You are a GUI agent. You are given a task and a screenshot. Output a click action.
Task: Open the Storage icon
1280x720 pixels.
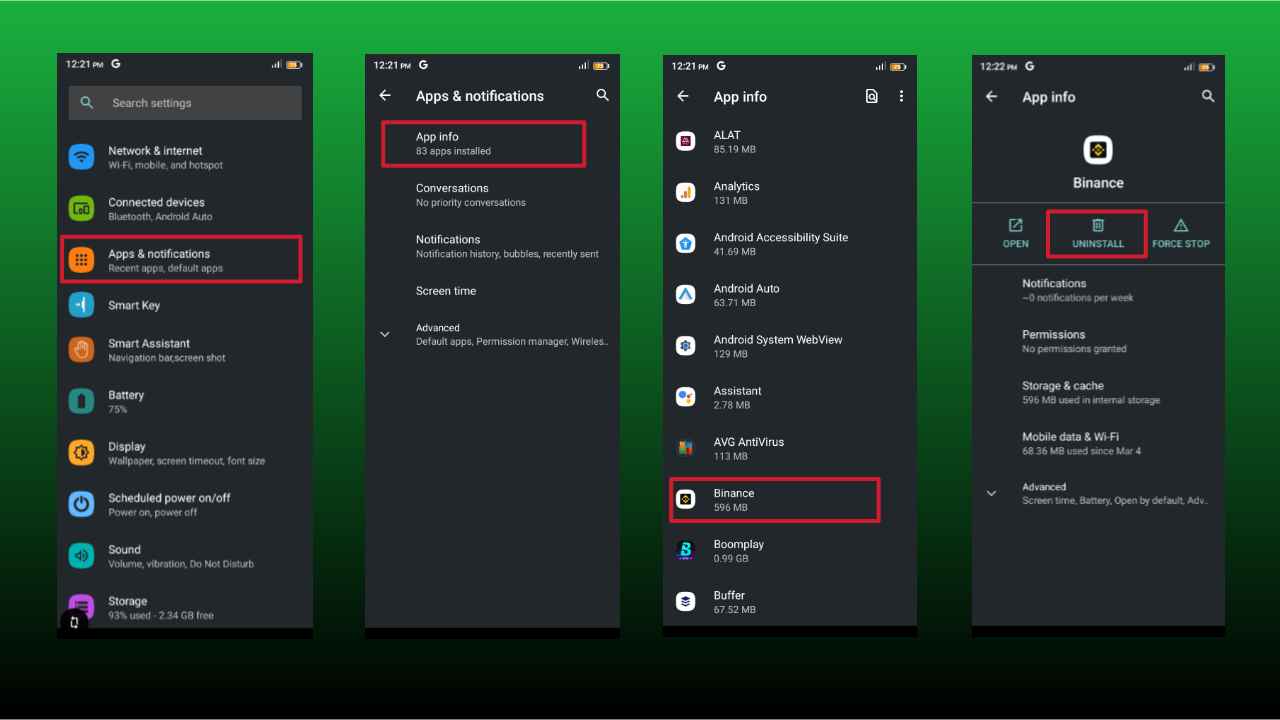(x=81, y=604)
